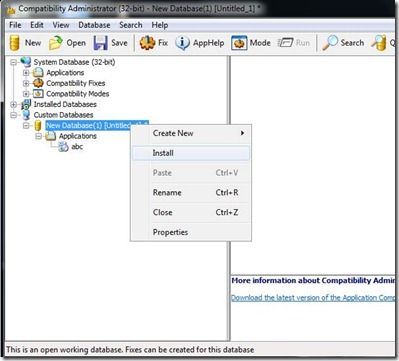399x361 pixels.
Task: Click the app icon in title bar
Action: click(11, 10)
